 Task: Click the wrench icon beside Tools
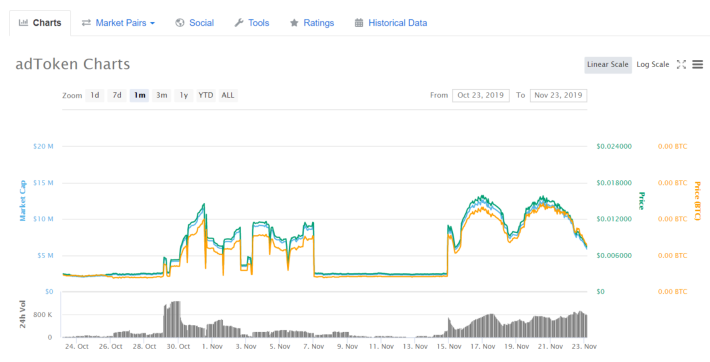coord(239,23)
